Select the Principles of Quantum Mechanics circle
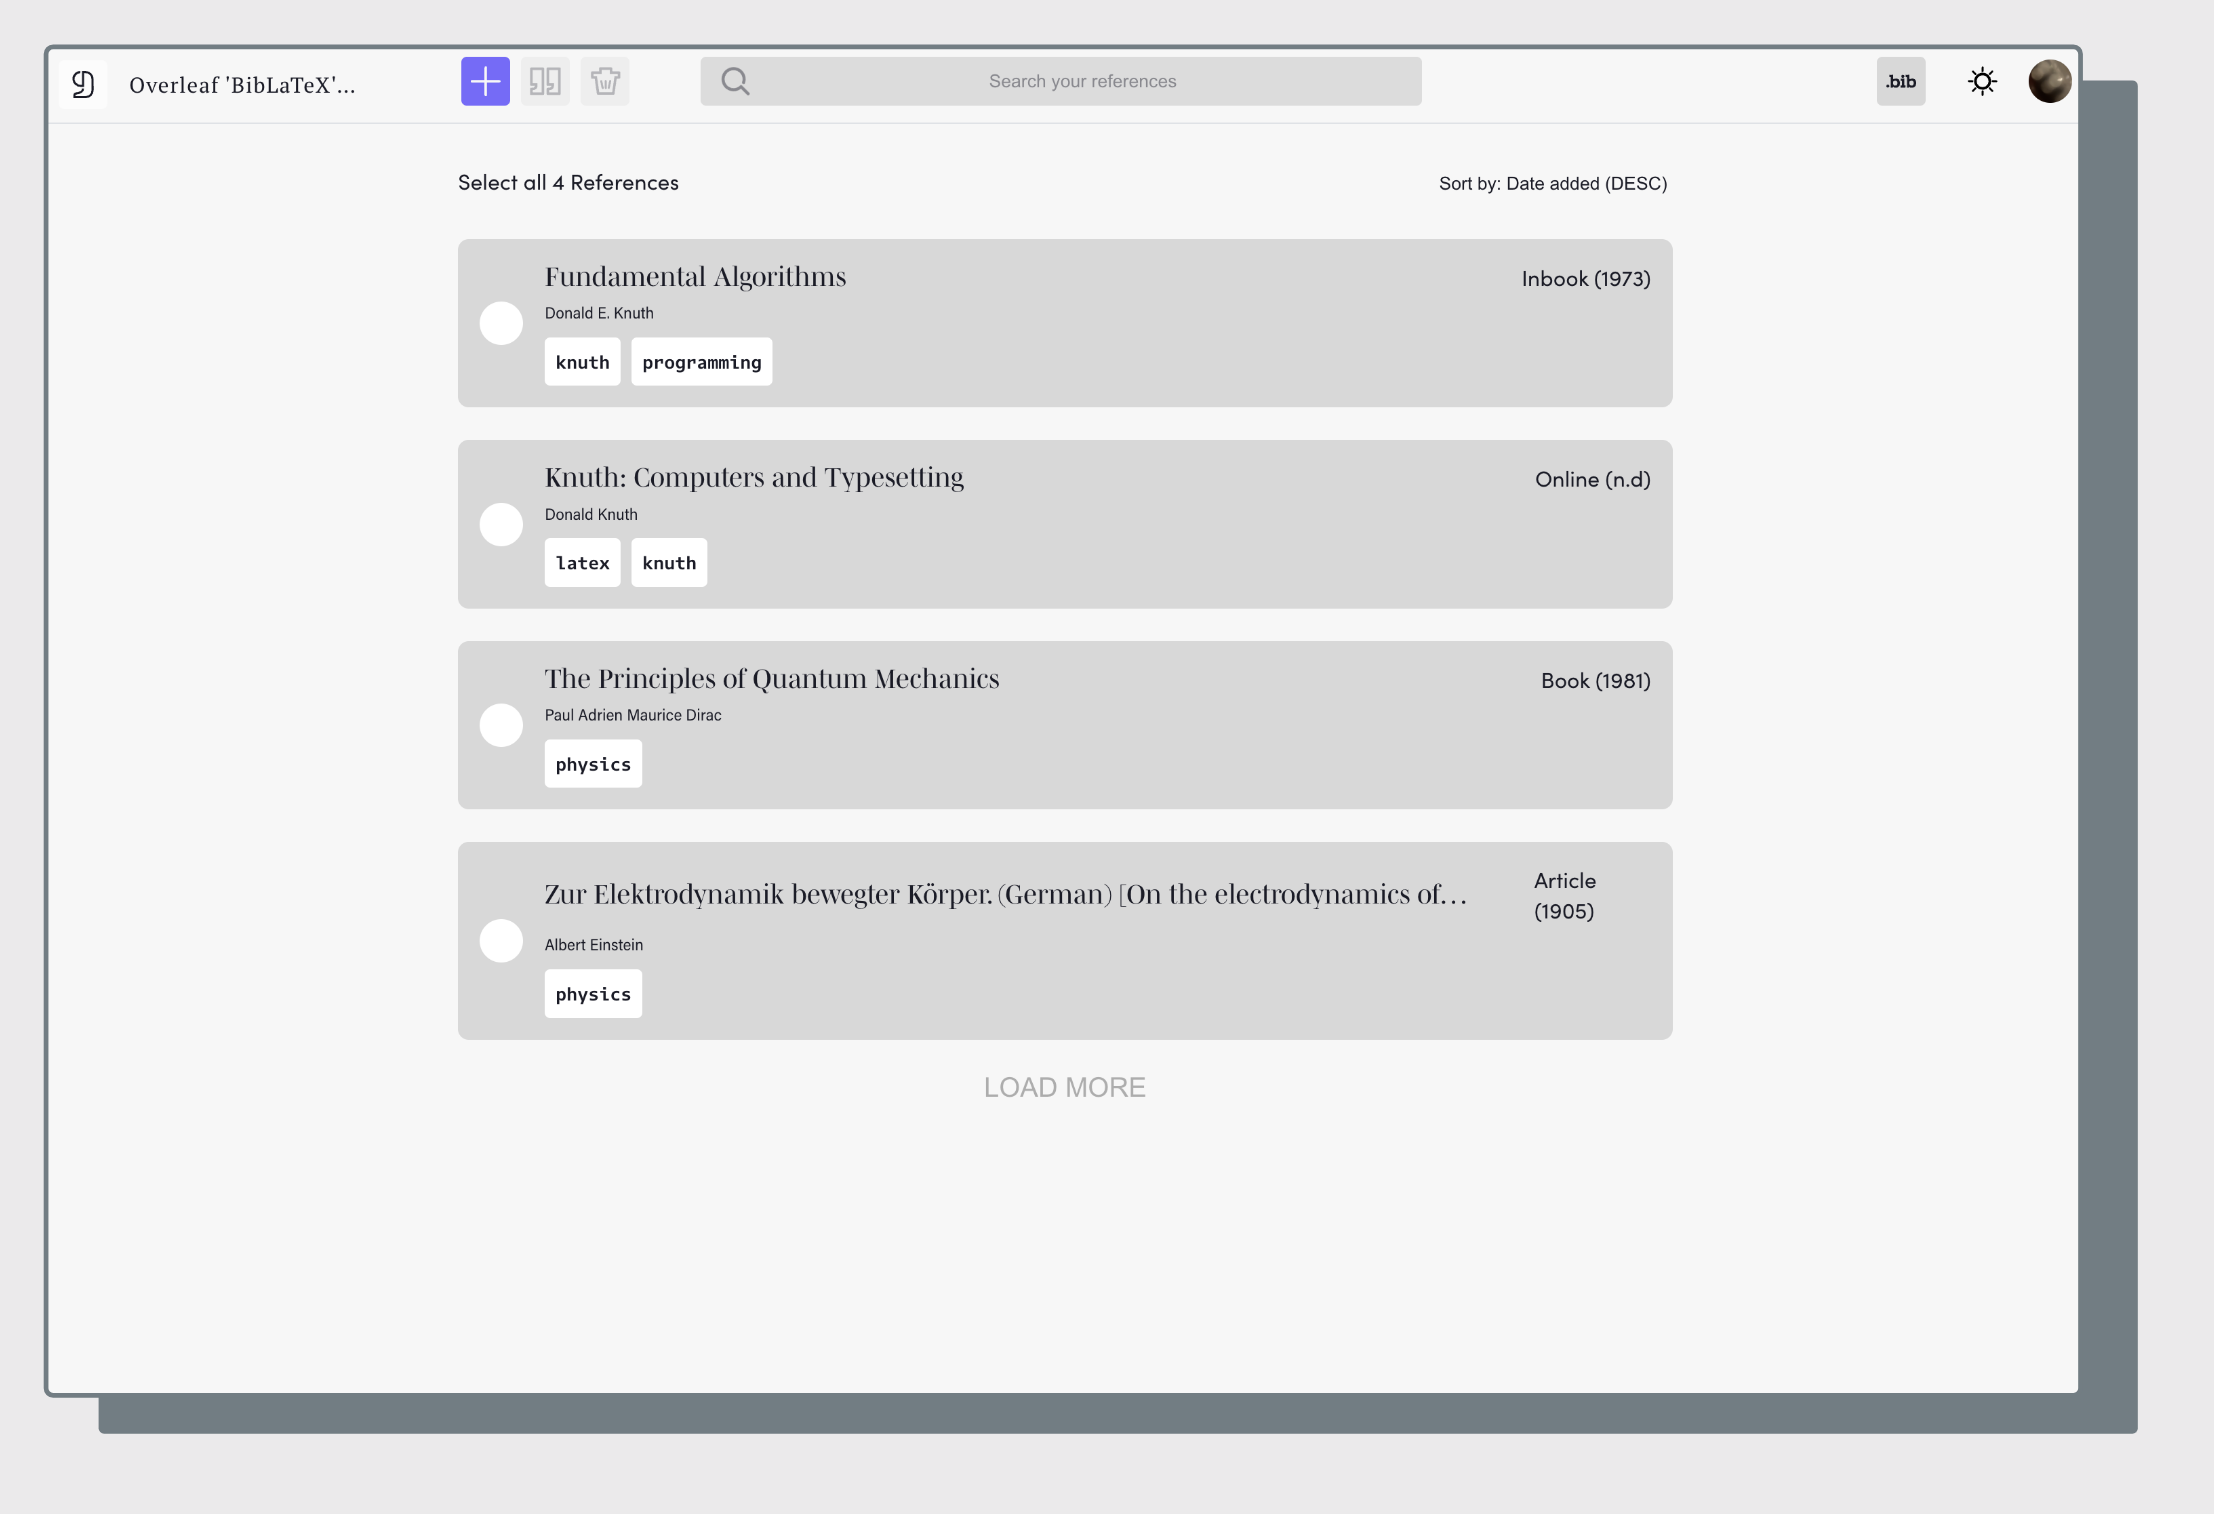Viewport: 2214px width, 1514px height. click(x=501, y=725)
